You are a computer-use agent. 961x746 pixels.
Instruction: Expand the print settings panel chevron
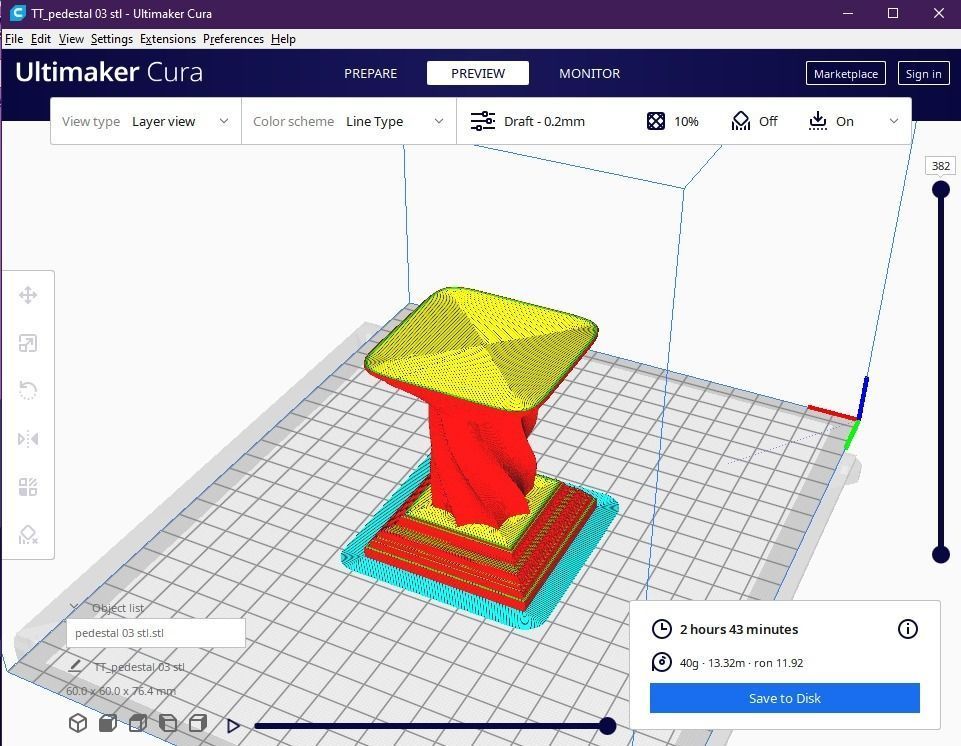(894, 121)
